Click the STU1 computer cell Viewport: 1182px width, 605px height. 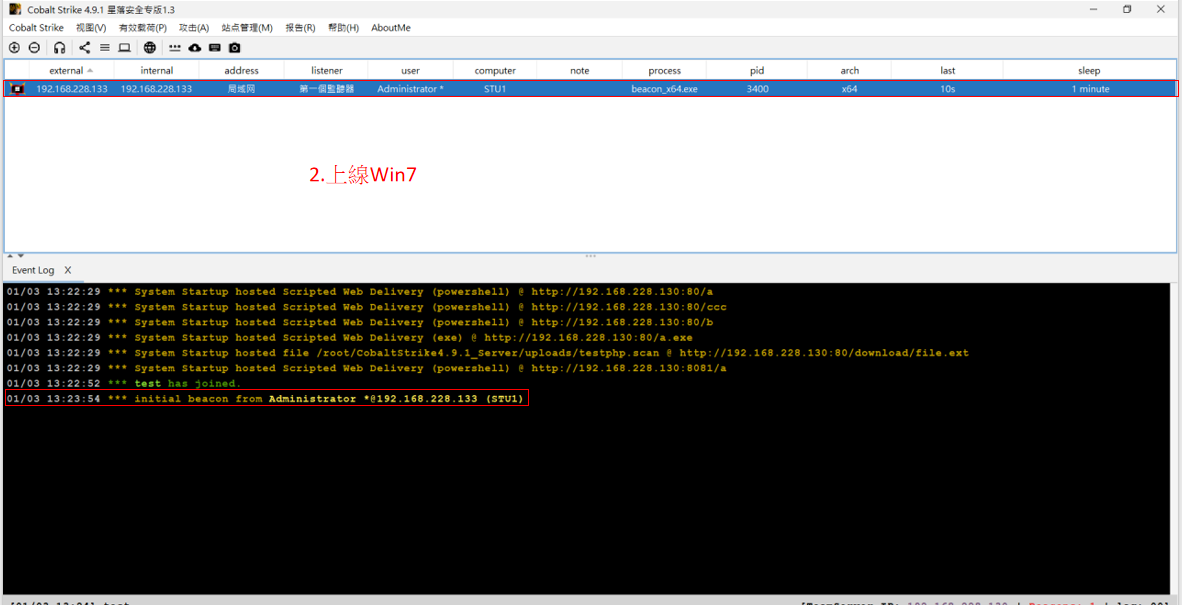coord(495,89)
